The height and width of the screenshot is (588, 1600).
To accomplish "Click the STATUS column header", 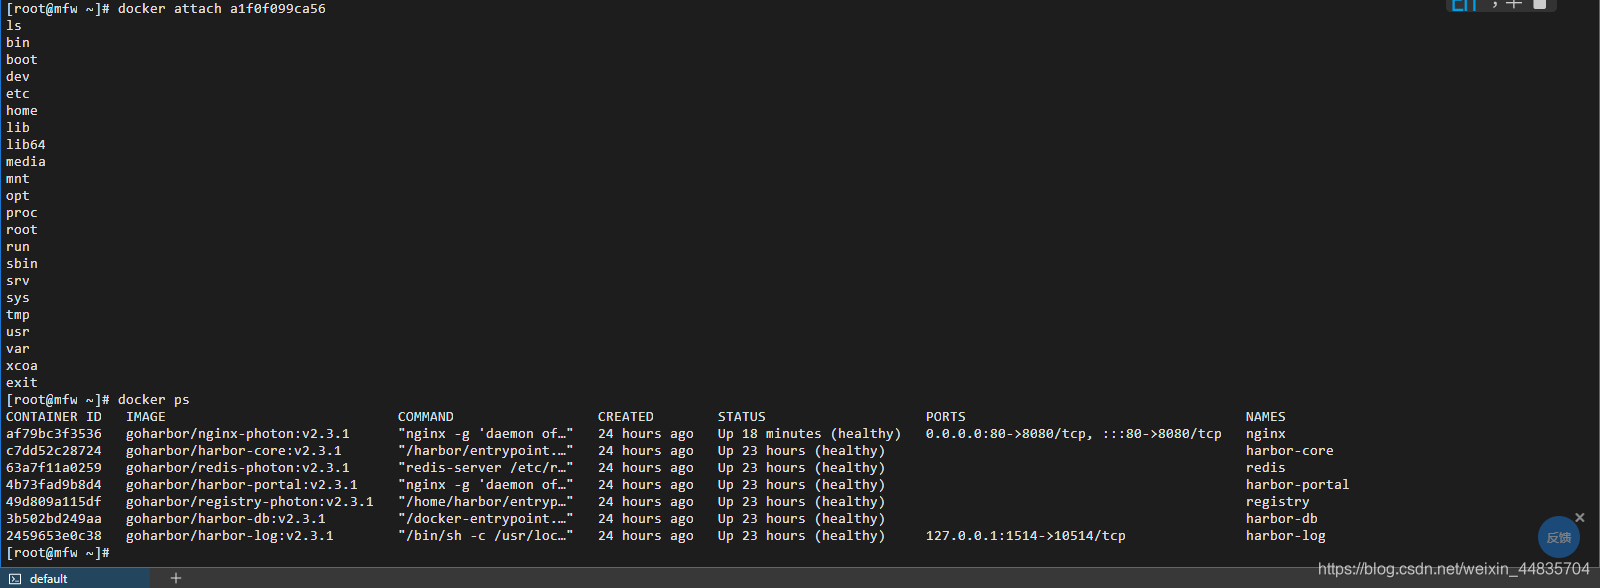I will click(742, 417).
